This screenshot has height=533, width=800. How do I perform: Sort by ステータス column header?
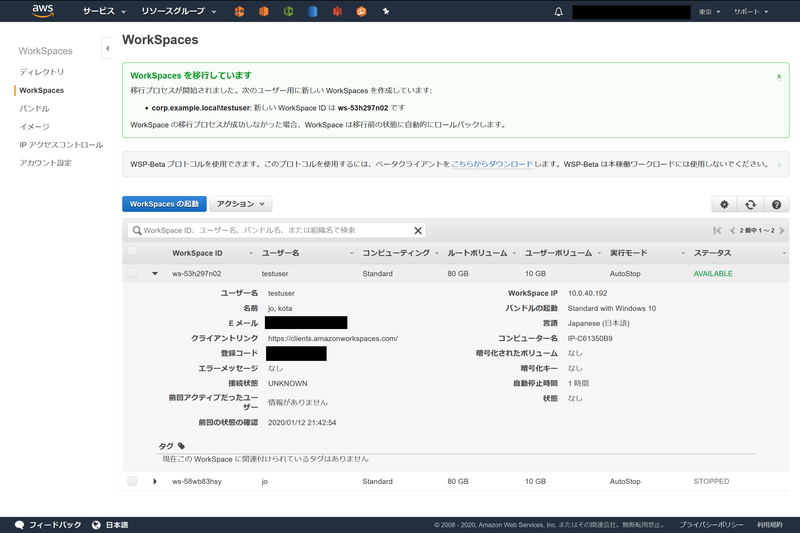point(712,253)
